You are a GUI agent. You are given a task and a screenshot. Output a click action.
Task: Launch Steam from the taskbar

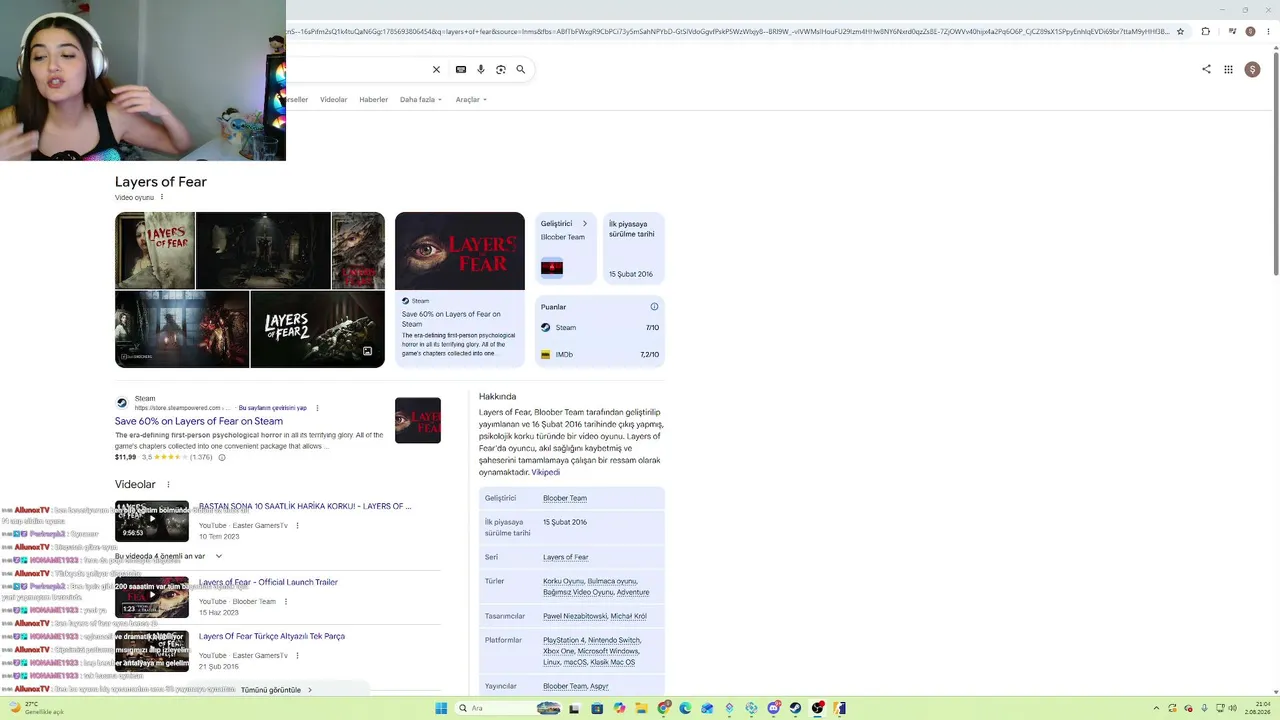(795, 708)
